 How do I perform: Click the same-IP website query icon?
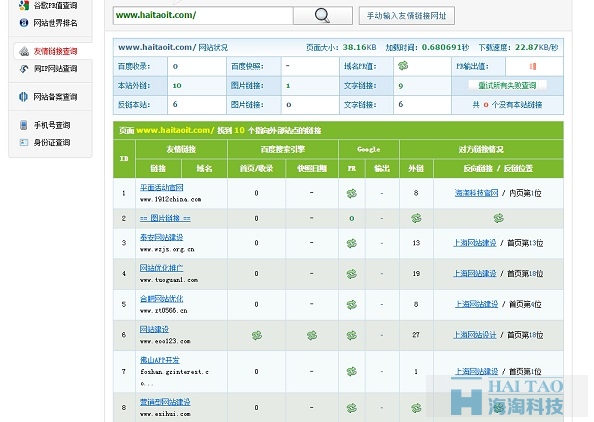tap(24, 69)
